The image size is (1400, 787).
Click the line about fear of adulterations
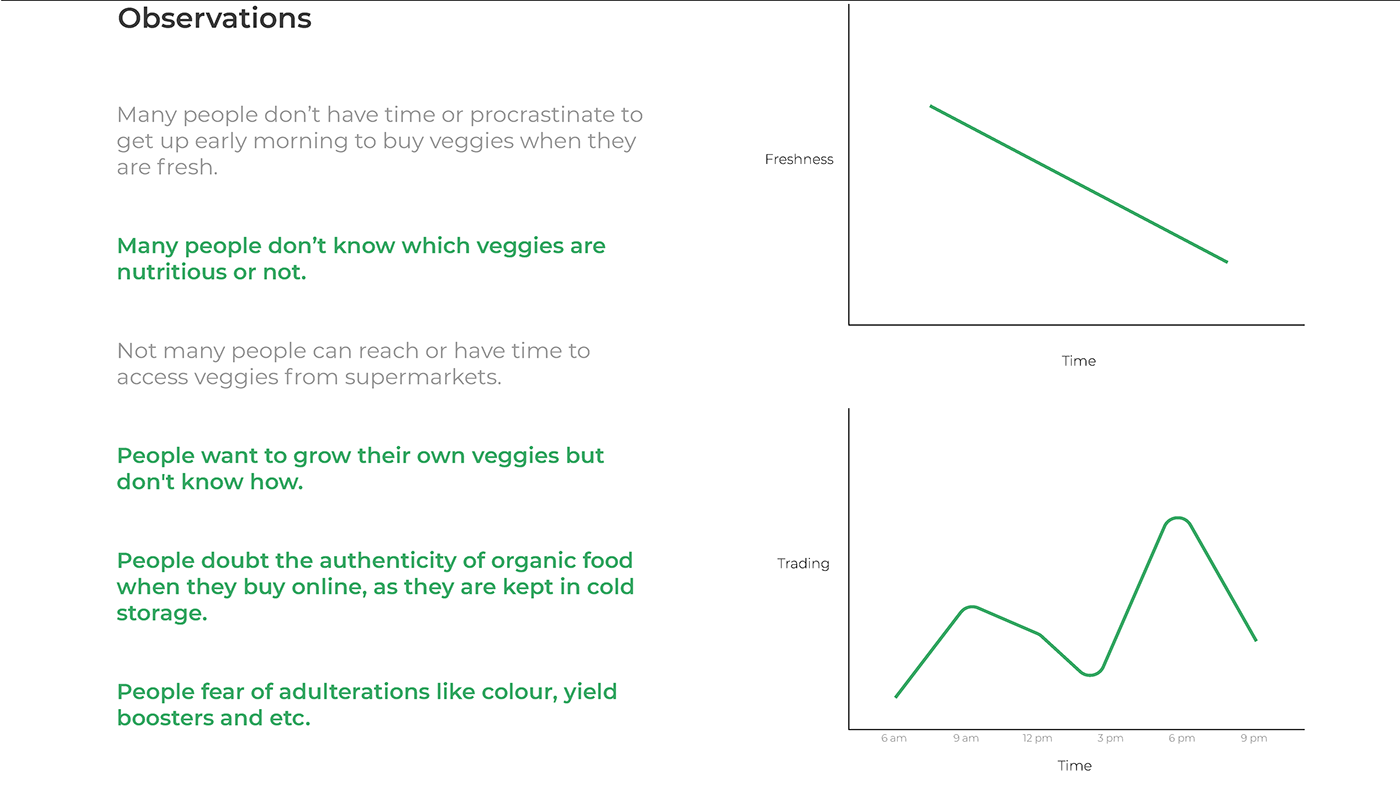pyautogui.click(x=366, y=704)
